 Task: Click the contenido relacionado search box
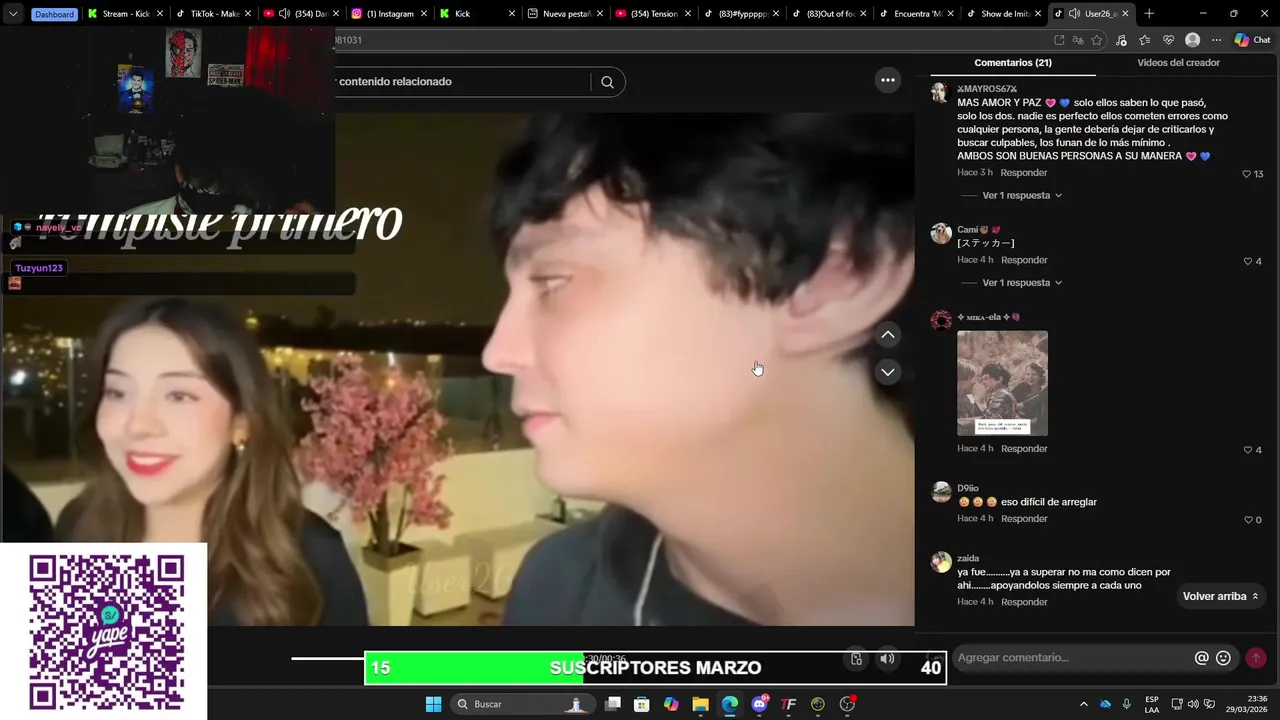(463, 82)
